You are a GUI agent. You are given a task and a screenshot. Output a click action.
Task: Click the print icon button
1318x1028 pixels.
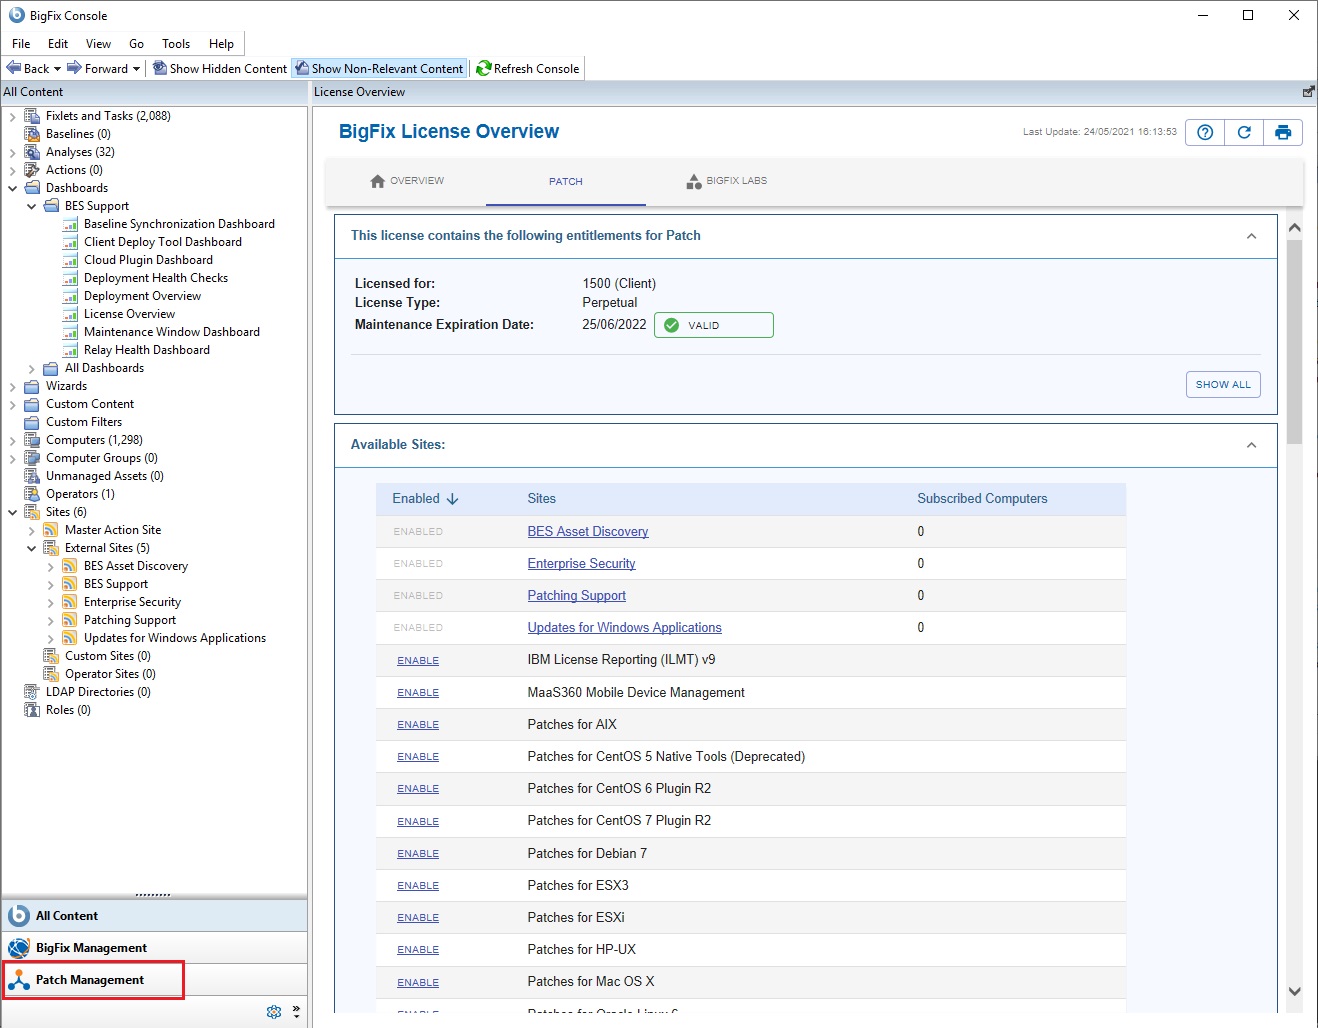click(x=1283, y=132)
